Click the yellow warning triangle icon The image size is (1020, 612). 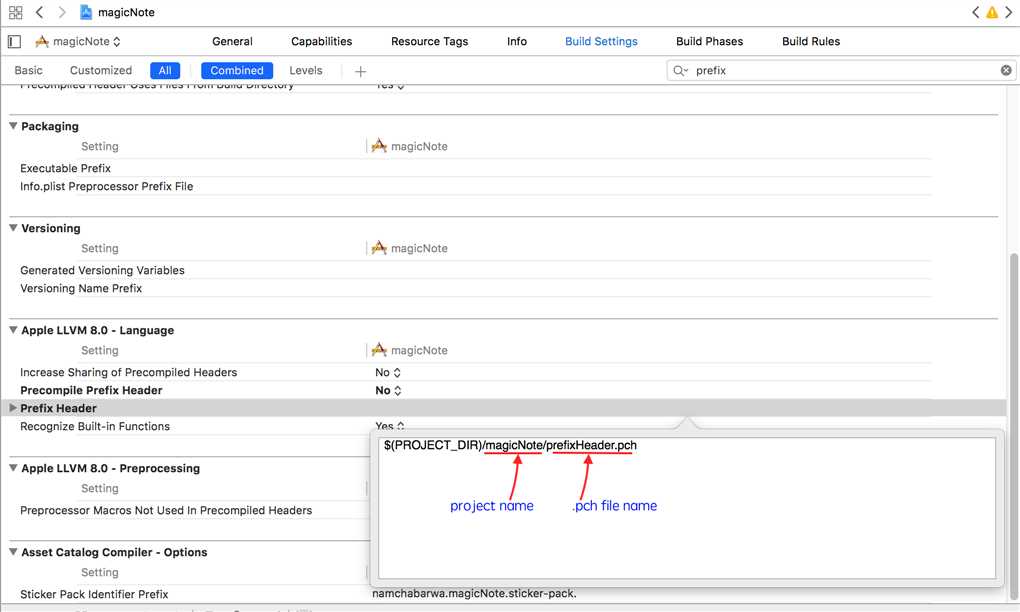(x=992, y=12)
